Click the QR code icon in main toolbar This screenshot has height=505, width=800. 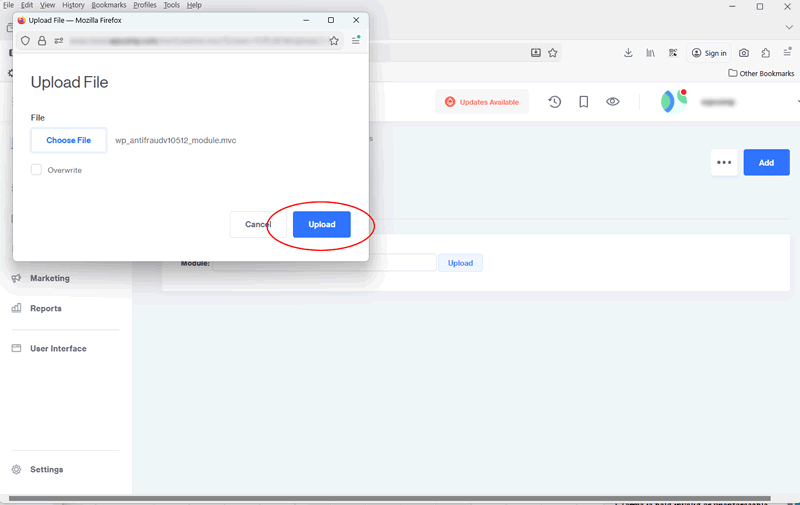click(x=673, y=53)
